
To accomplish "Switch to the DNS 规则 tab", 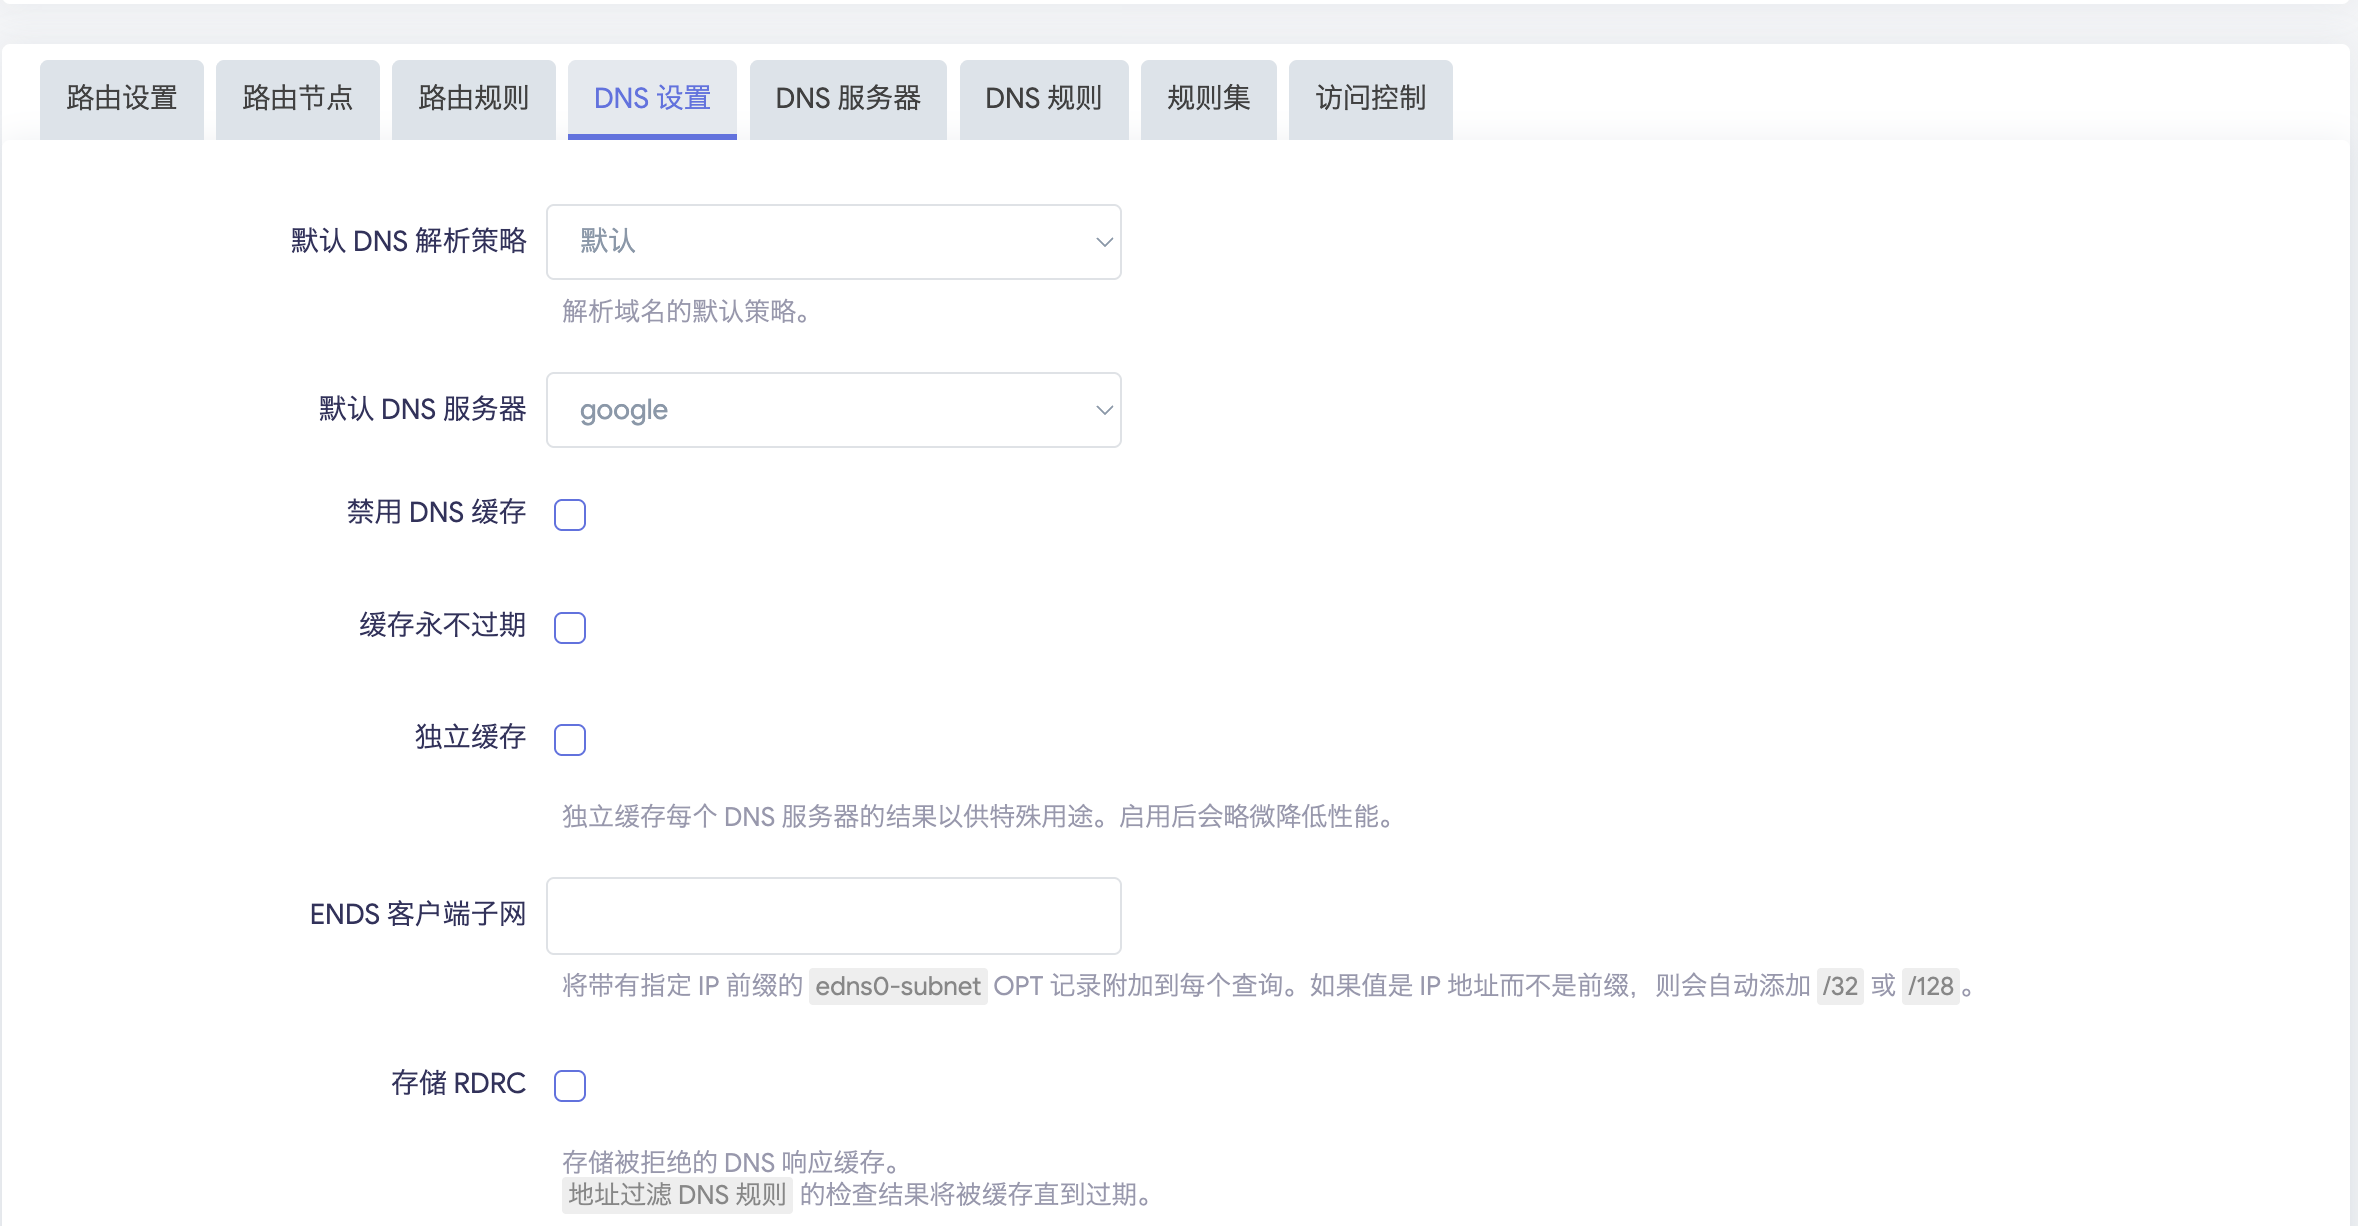I will tap(1043, 98).
